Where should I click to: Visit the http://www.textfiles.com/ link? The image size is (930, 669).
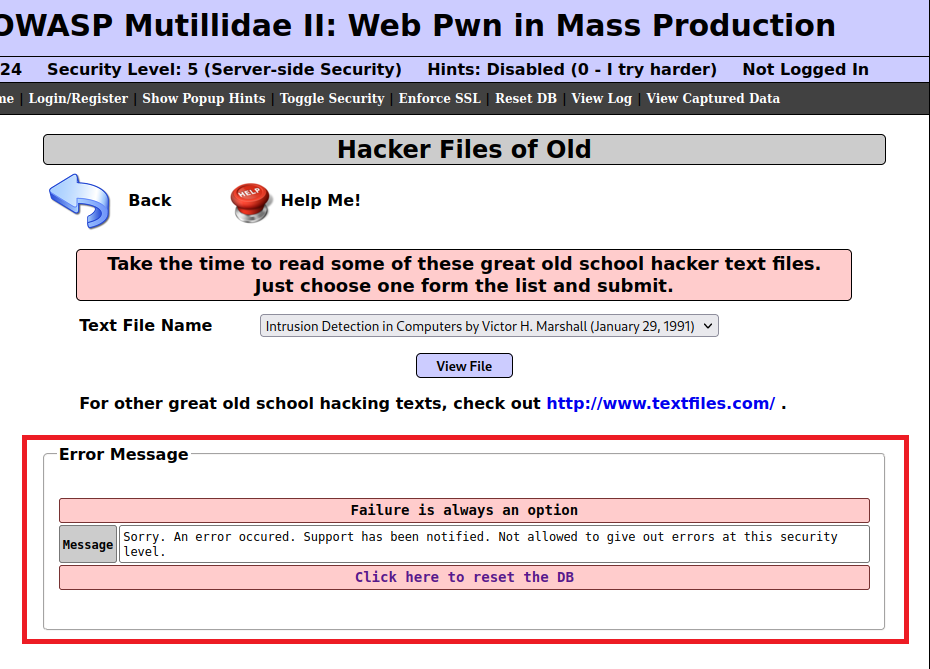[660, 403]
